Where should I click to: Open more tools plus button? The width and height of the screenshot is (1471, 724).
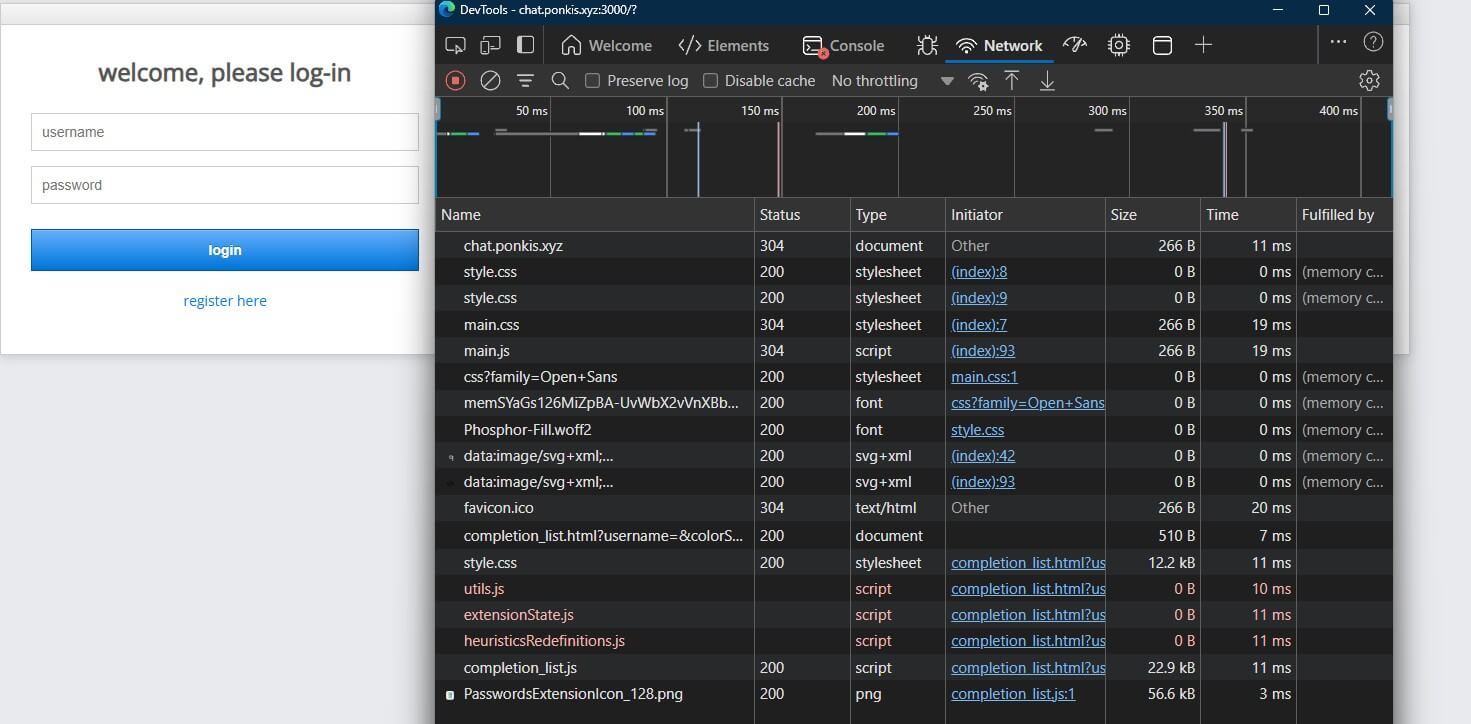tap(1203, 45)
